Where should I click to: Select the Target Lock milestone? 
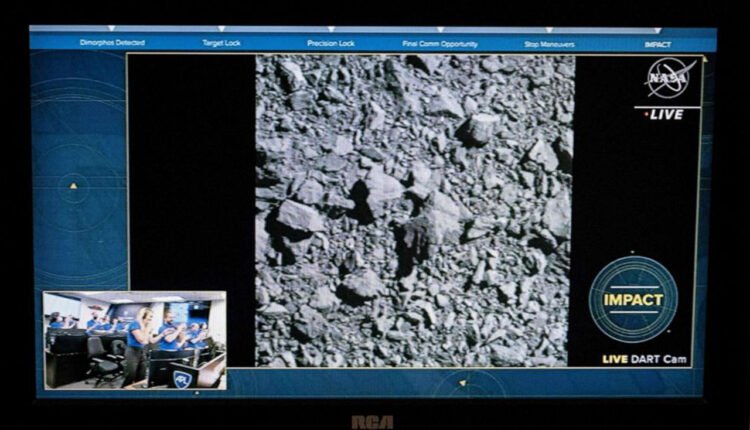click(220, 43)
